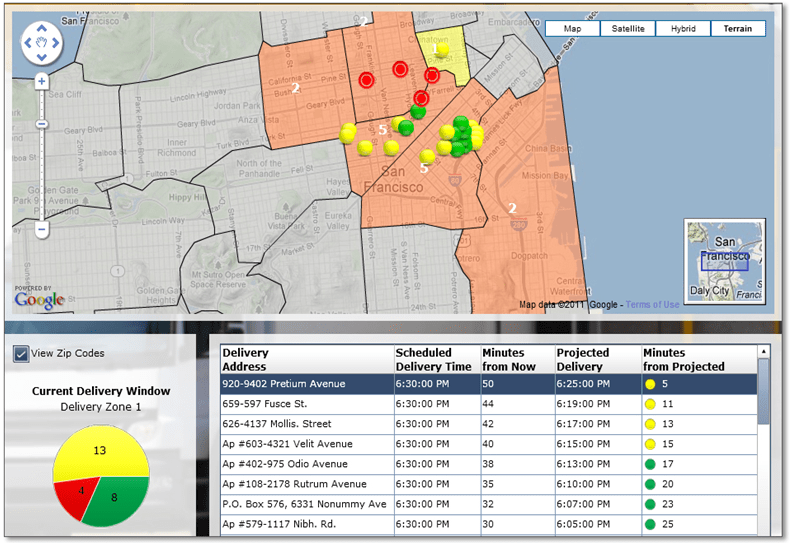Screen dimensions: 790x543
Task: Zoom out with the minus button
Action: [42, 229]
